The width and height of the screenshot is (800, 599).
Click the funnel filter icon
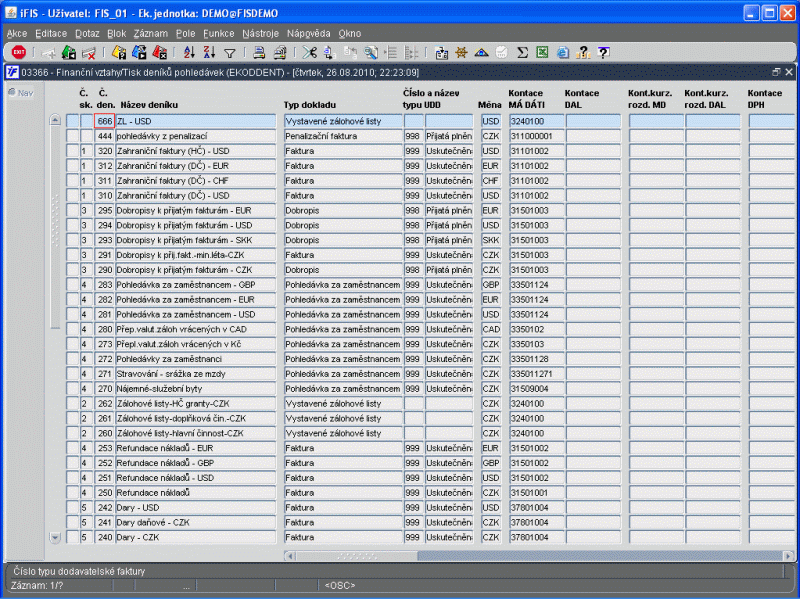(230, 53)
